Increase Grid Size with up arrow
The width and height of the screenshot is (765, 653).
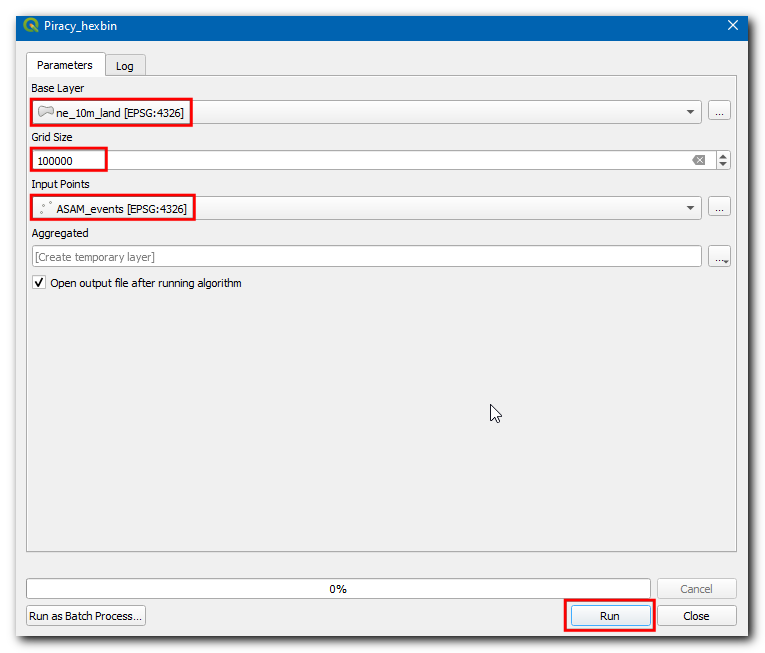coord(723,156)
